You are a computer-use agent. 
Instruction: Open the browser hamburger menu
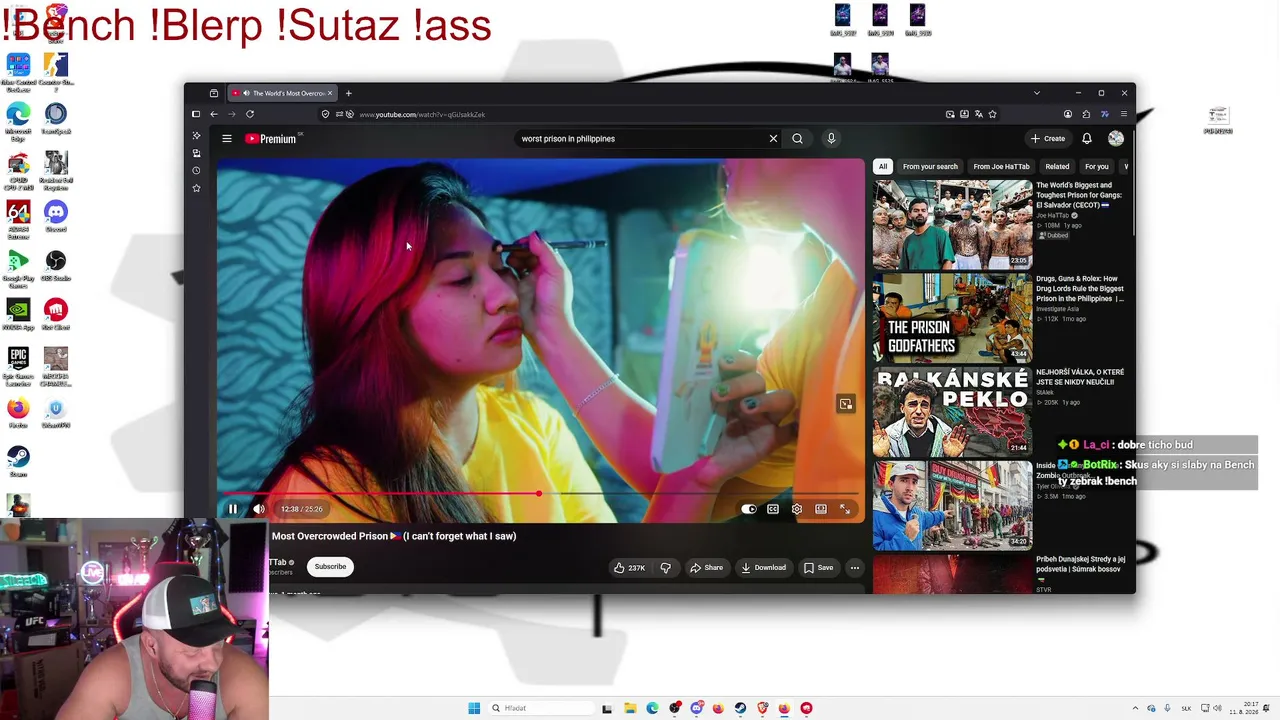coord(1123,114)
